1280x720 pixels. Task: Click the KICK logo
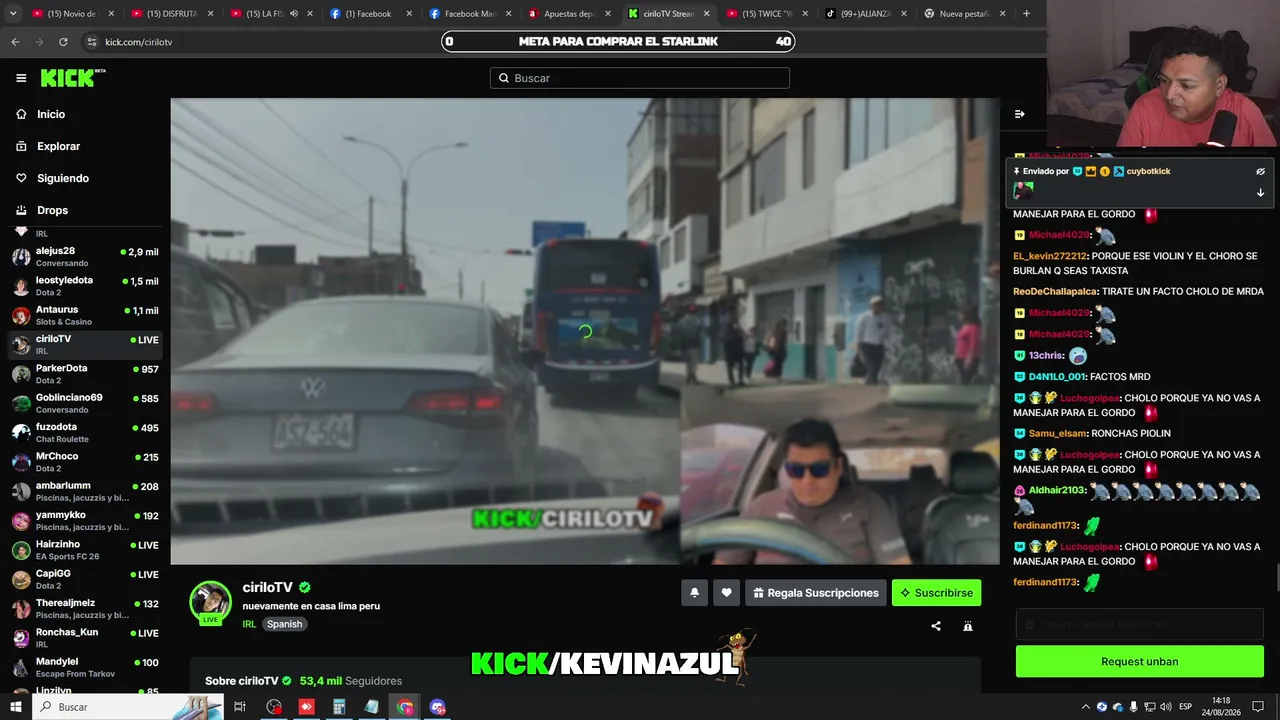pyautogui.click(x=73, y=78)
